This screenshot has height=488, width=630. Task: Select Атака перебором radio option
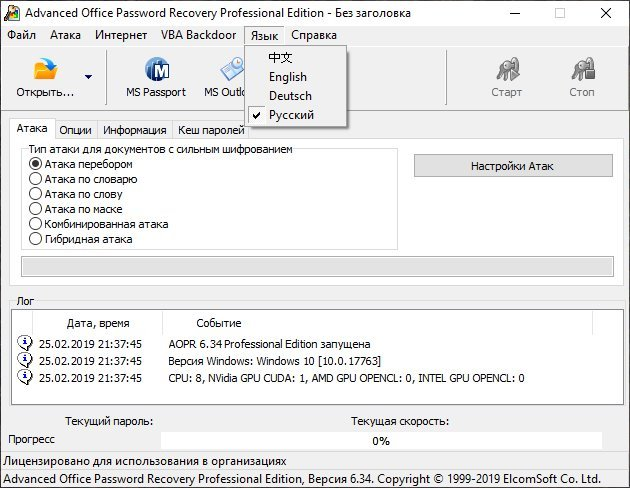[36, 164]
